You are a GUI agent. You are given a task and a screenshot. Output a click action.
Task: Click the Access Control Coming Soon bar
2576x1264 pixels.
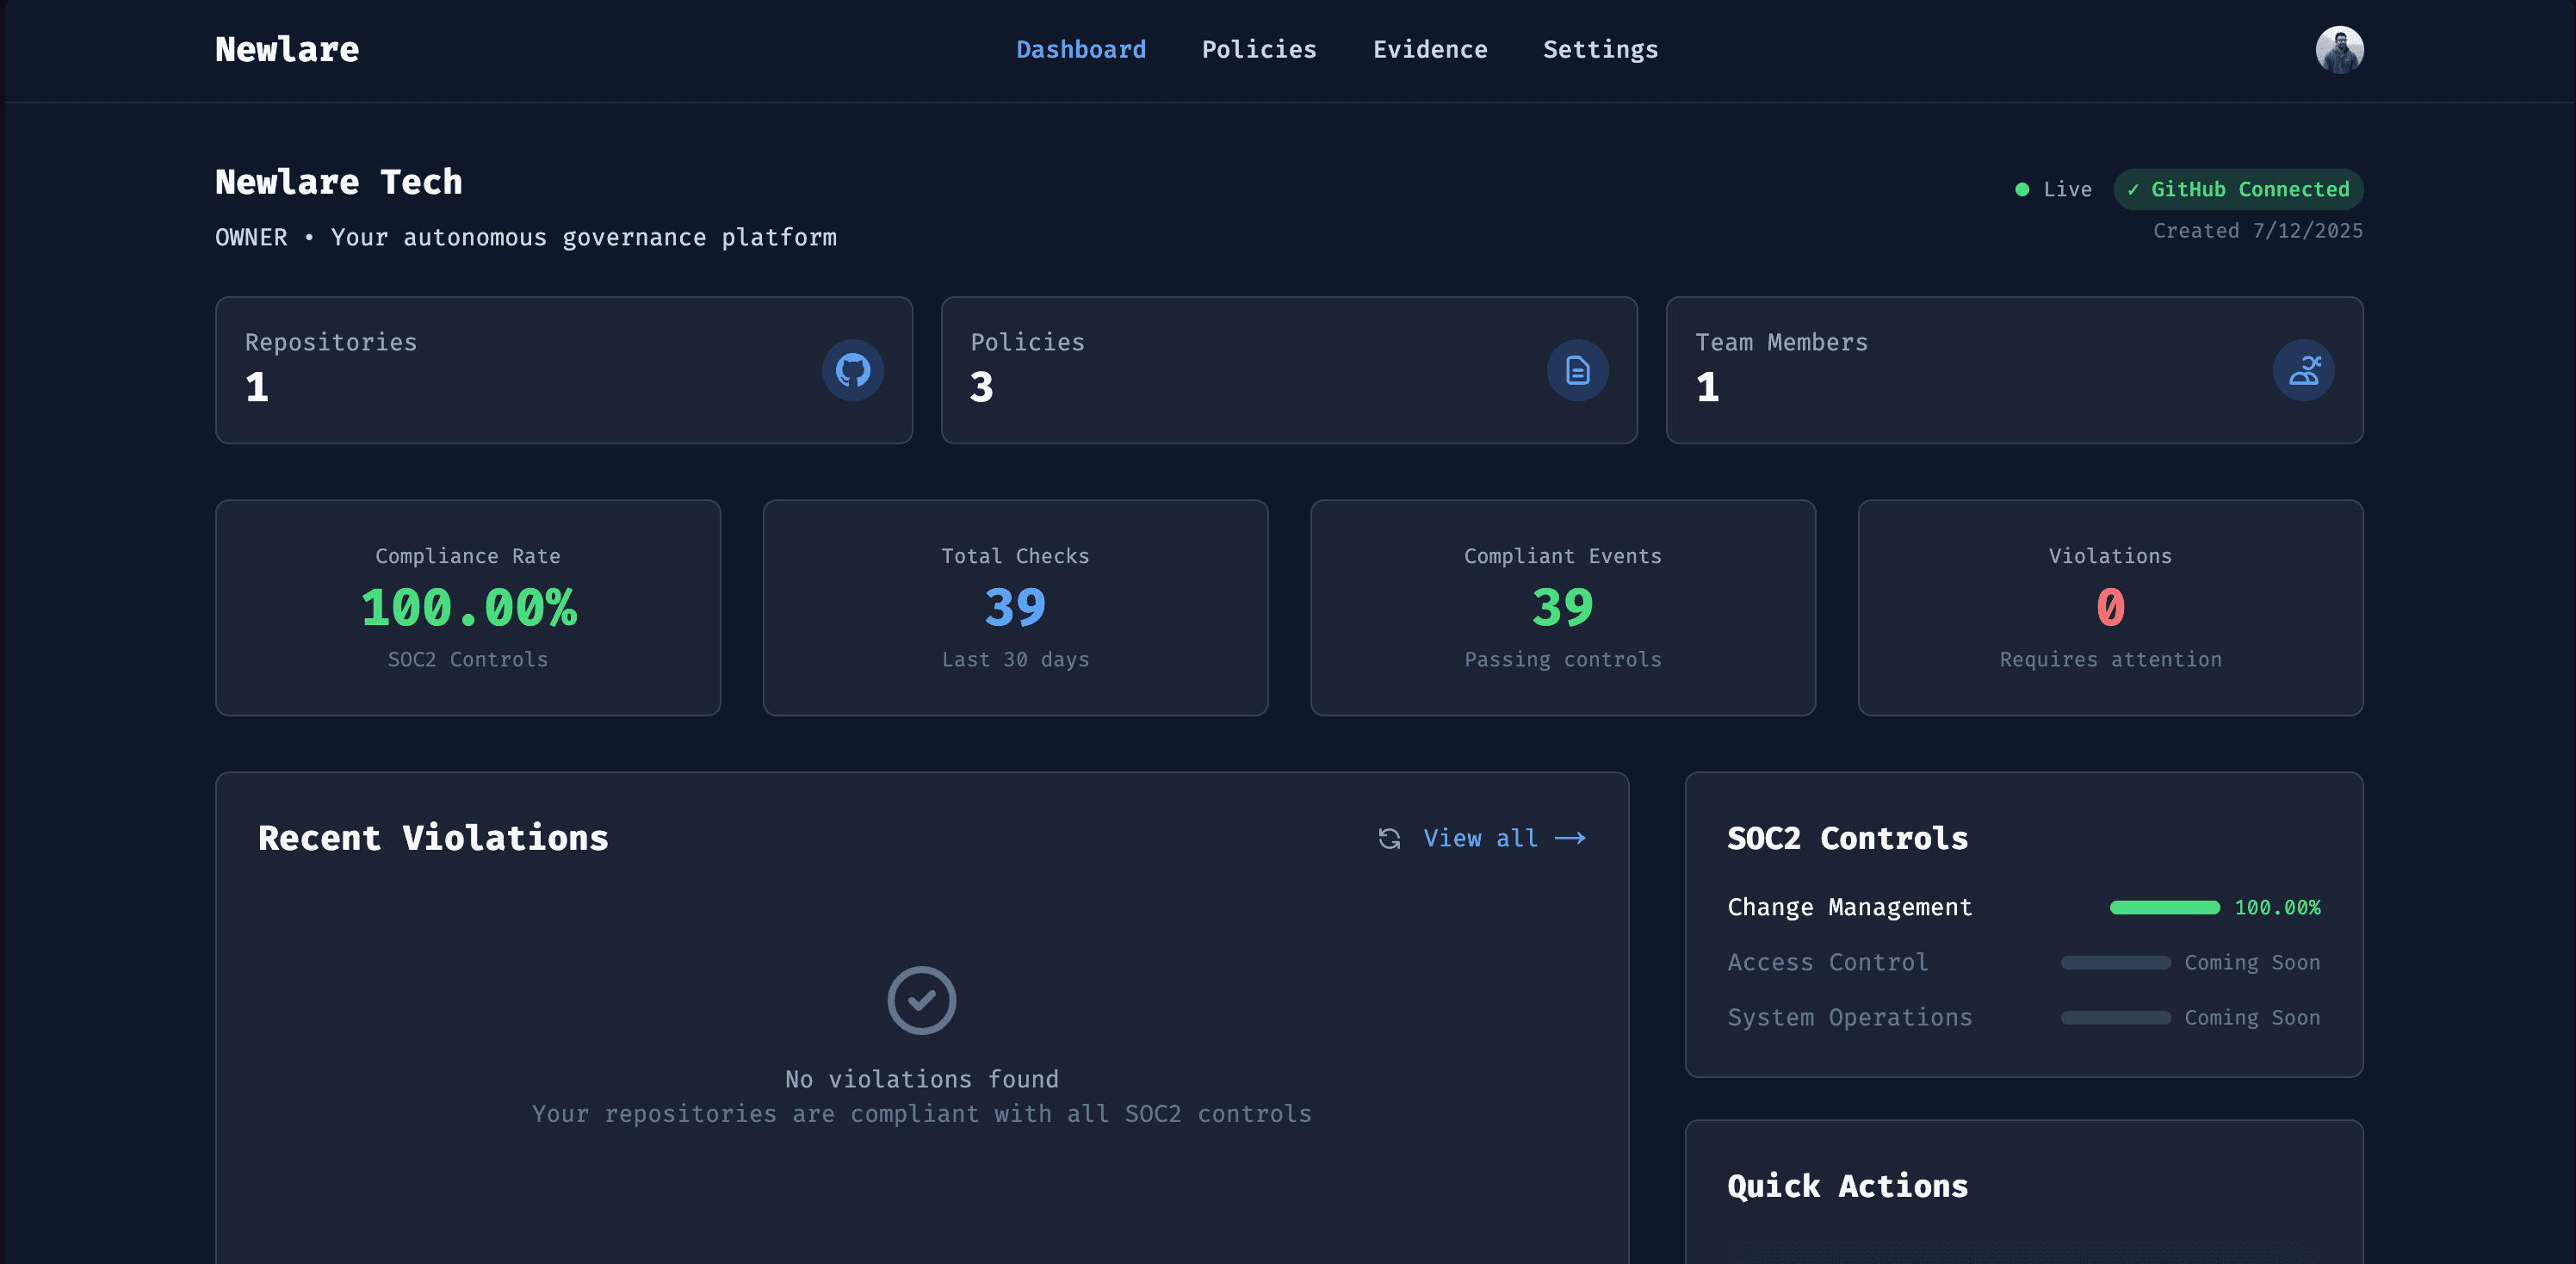click(2115, 962)
